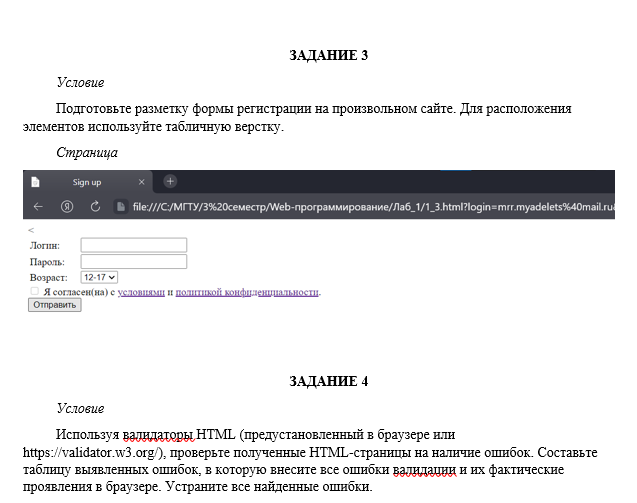Click the file icon in address bar
The image size is (637, 503).
pos(121,207)
